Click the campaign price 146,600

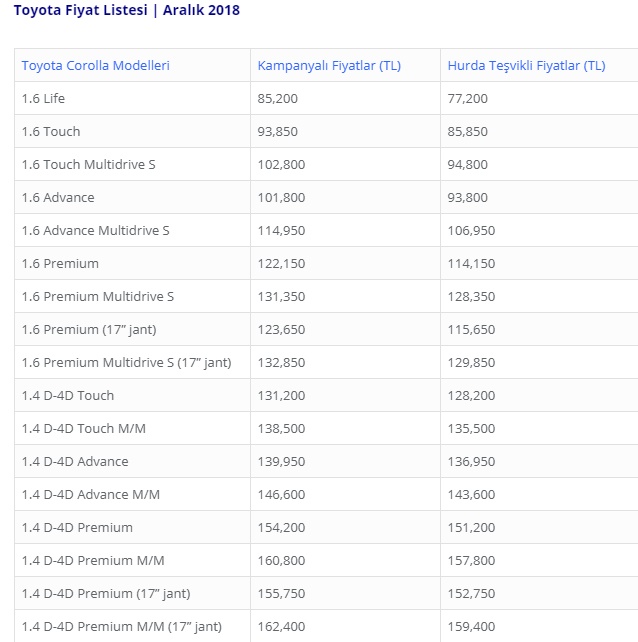click(281, 495)
